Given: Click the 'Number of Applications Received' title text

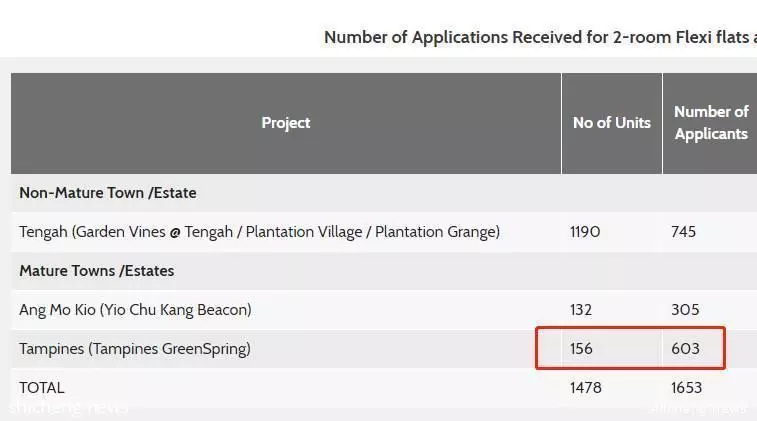Looking at the screenshot, I should click(x=540, y=37).
